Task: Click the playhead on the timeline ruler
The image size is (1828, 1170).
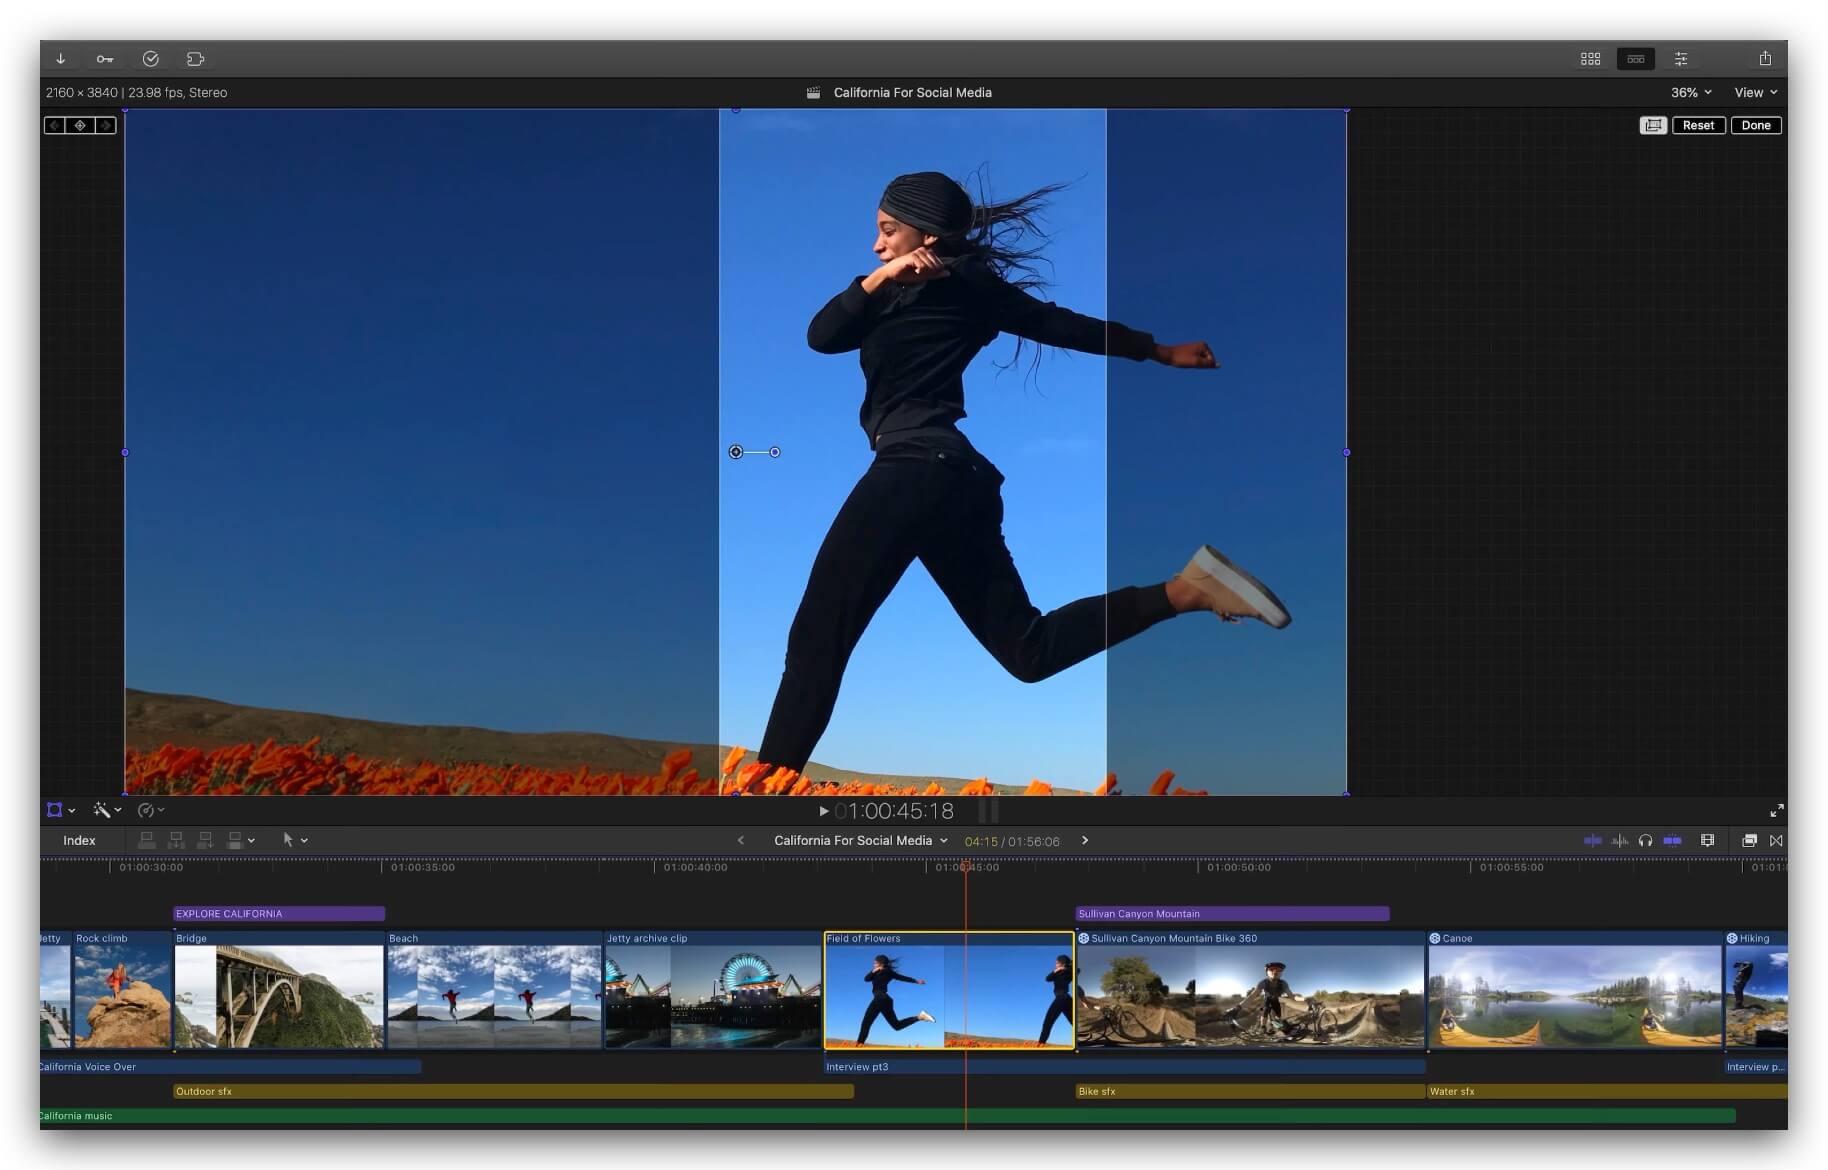Action: (966, 866)
